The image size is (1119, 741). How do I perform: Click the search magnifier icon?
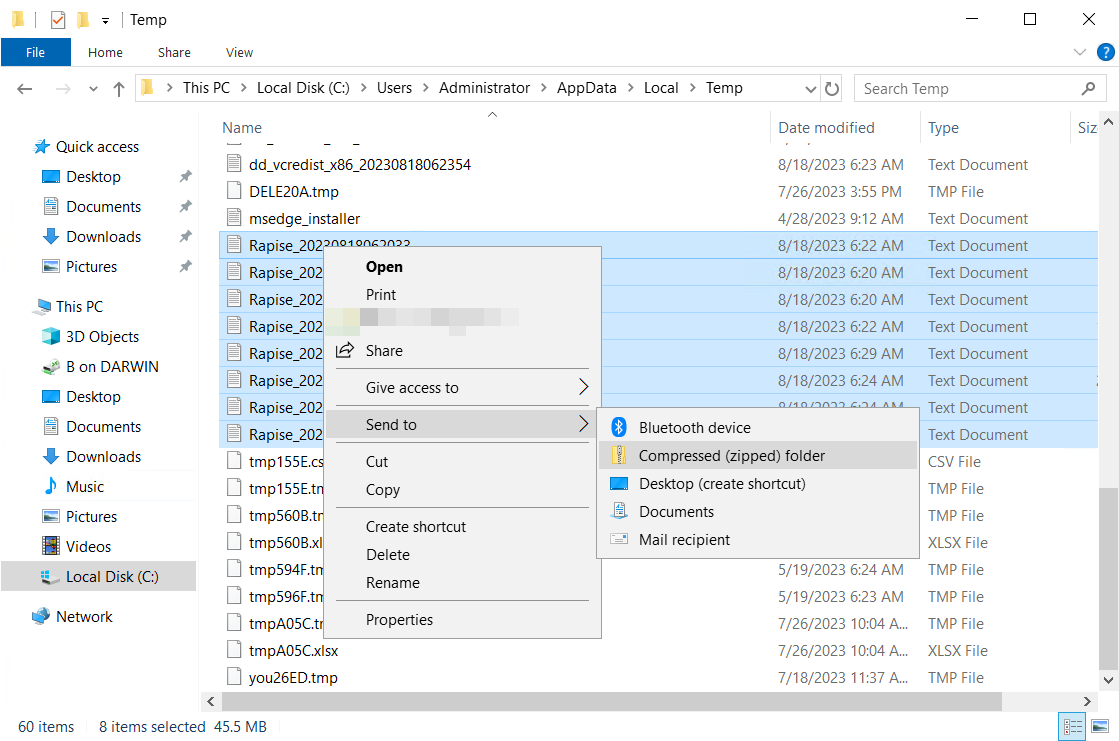tap(1088, 89)
